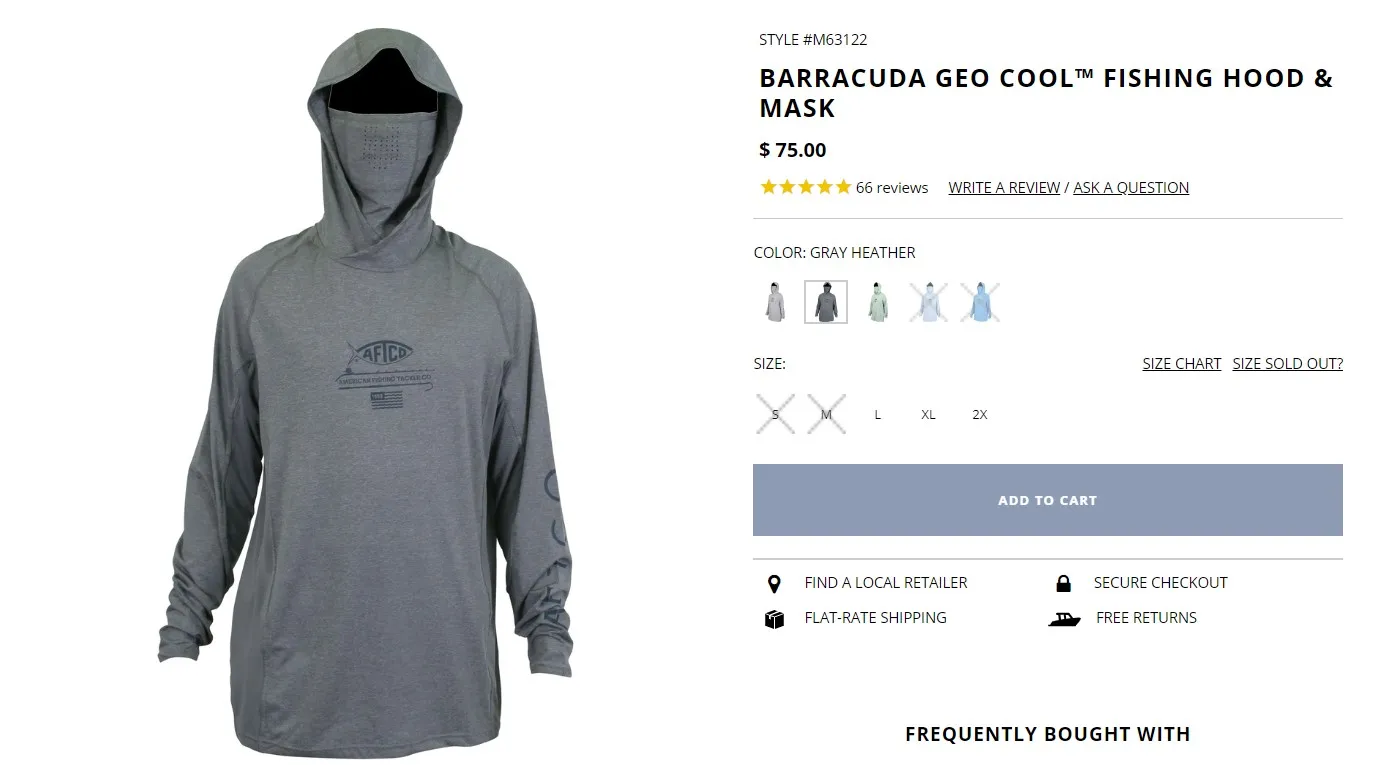This screenshot has width=1395, height=765.
Task: Select the light gray color swatch
Action: tap(774, 302)
